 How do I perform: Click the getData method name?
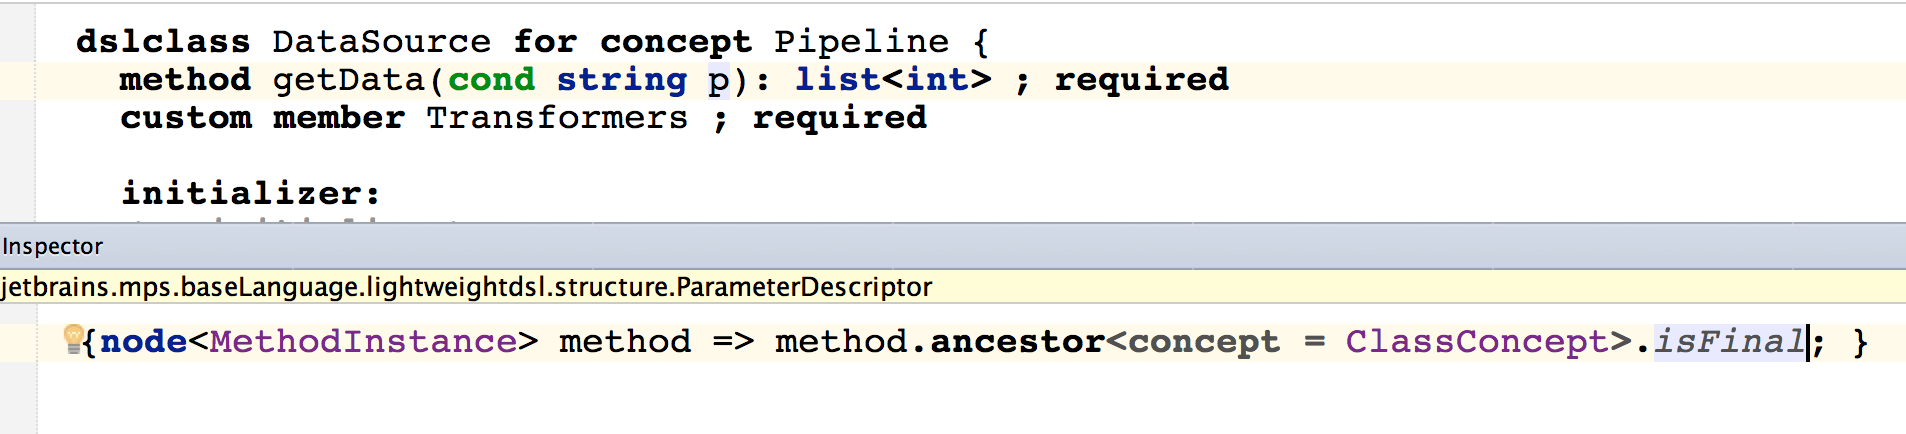pos(349,80)
